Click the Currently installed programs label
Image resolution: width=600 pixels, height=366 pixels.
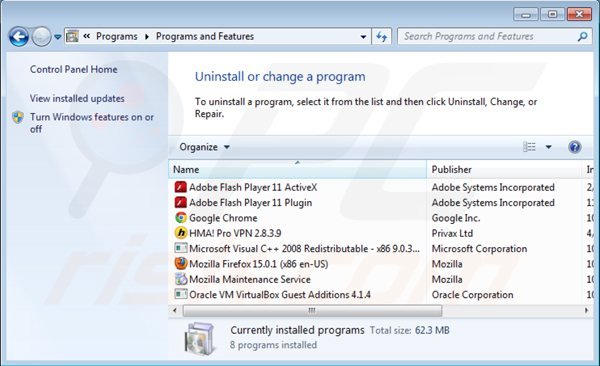(297, 330)
